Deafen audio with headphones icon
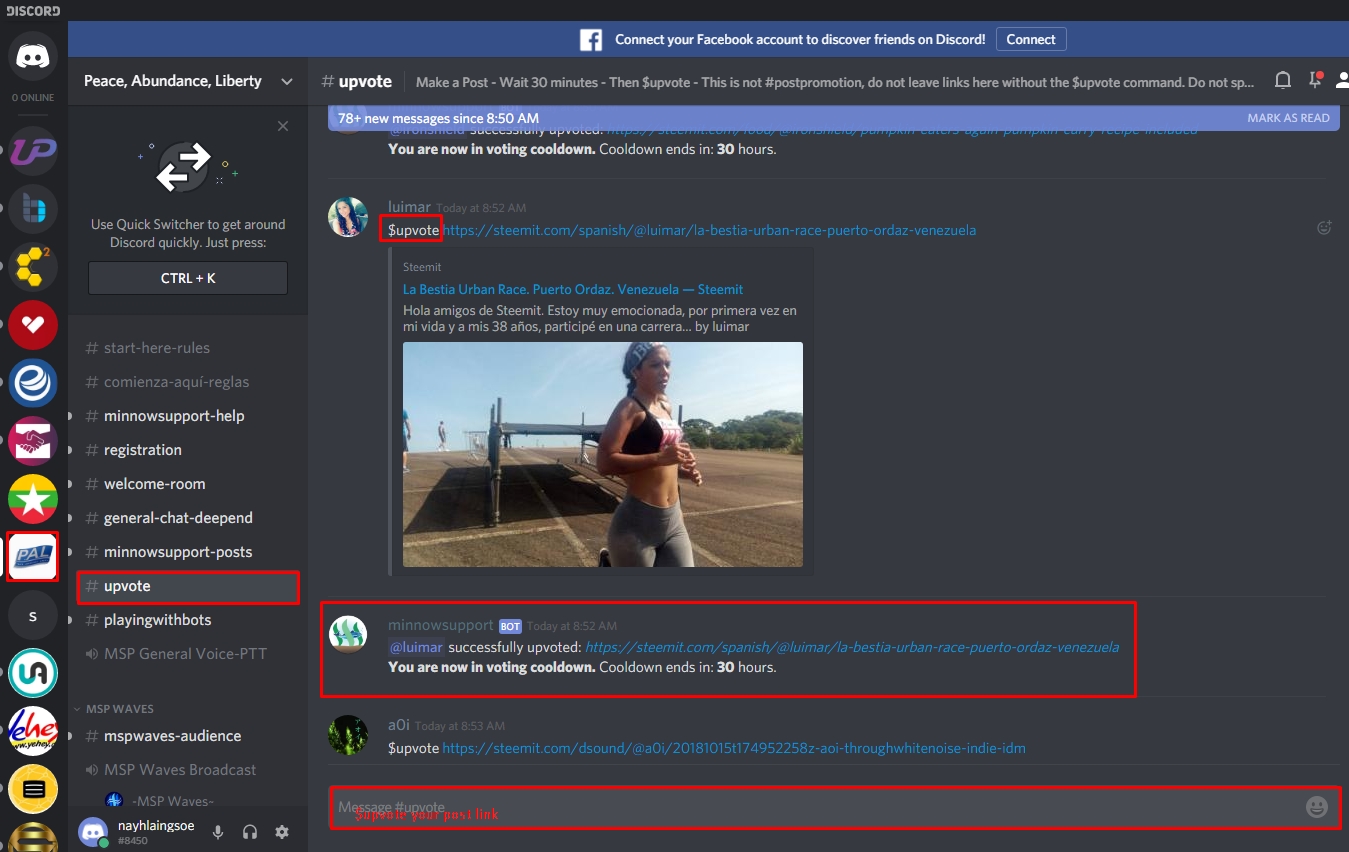This screenshot has height=852, width=1349. [250, 832]
